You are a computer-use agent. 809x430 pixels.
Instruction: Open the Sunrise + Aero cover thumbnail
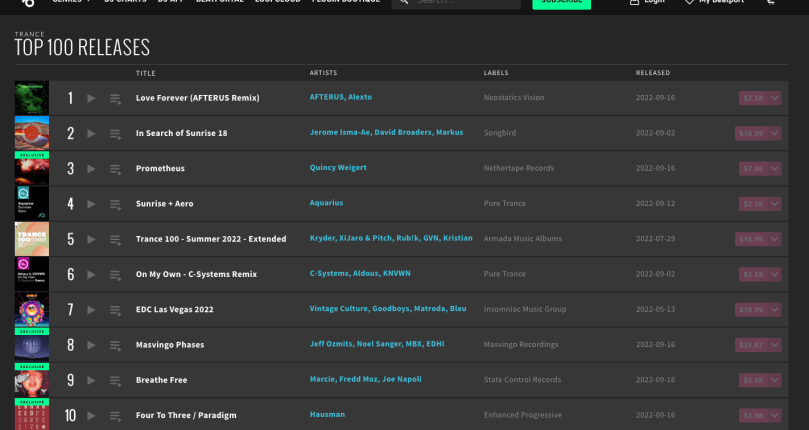[32, 204]
